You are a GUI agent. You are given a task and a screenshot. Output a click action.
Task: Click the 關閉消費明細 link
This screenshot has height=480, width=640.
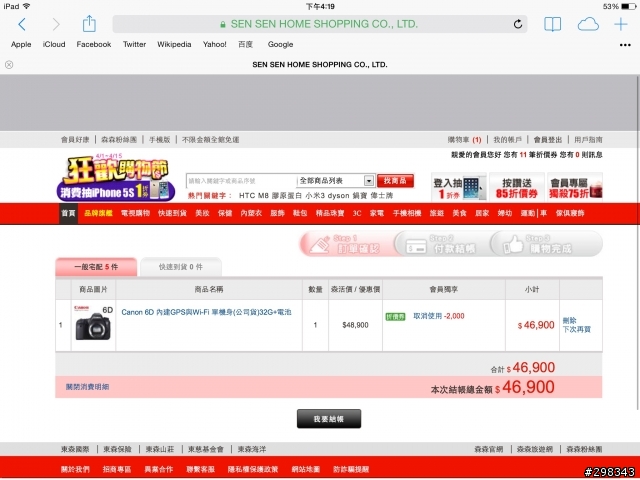click(x=87, y=387)
